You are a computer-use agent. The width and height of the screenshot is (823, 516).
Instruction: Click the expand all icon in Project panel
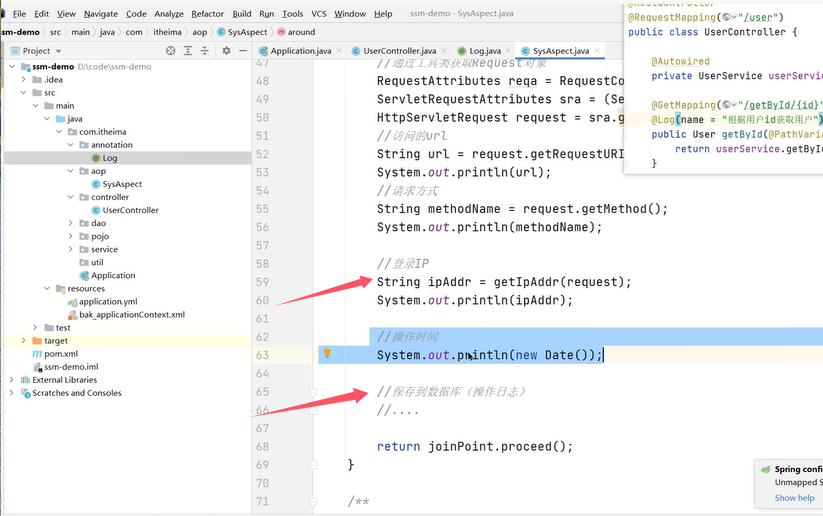188,51
